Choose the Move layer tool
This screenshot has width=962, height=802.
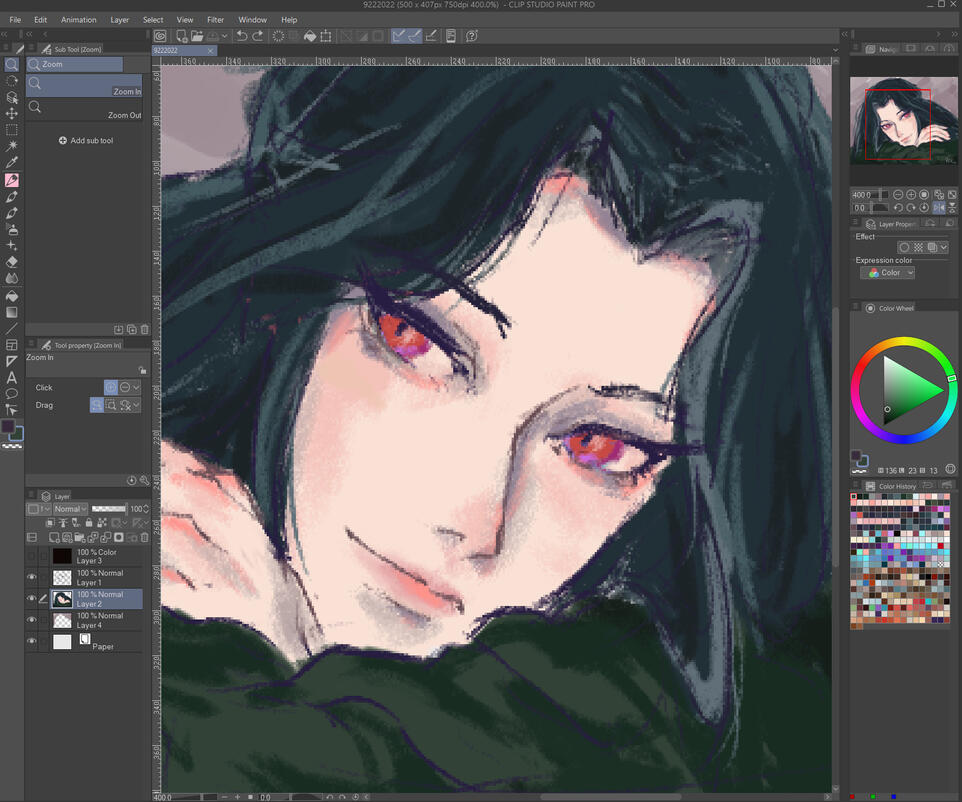click(12, 114)
